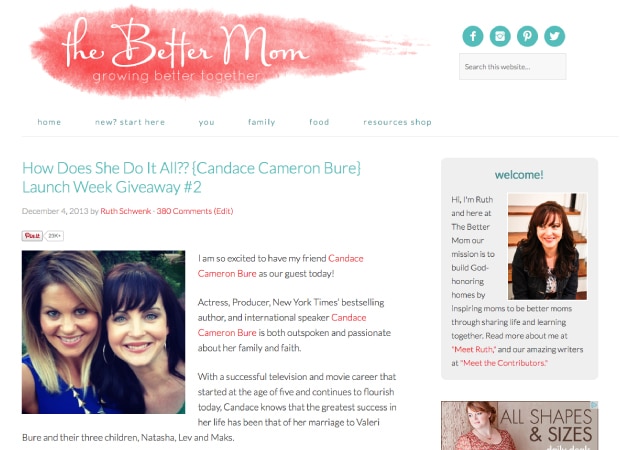The width and height of the screenshot is (620, 450).
Task: Select the family menu item
Action: click(262, 122)
